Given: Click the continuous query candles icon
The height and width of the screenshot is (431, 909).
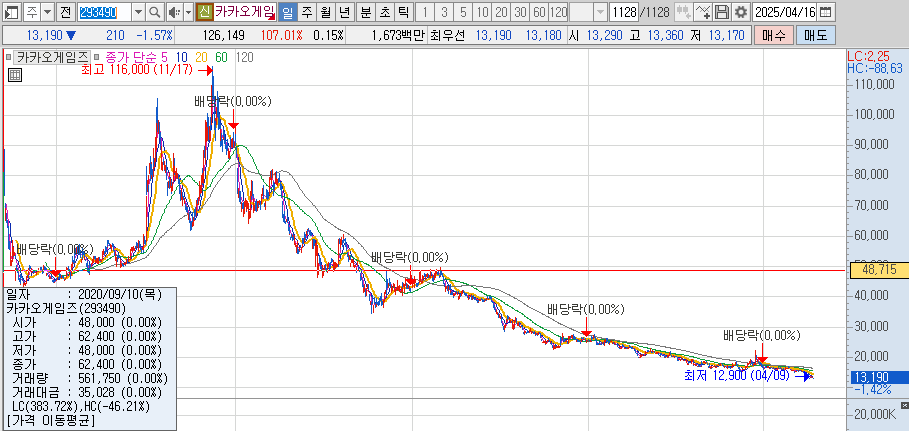Looking at the screenshot, I should point(683,12).
